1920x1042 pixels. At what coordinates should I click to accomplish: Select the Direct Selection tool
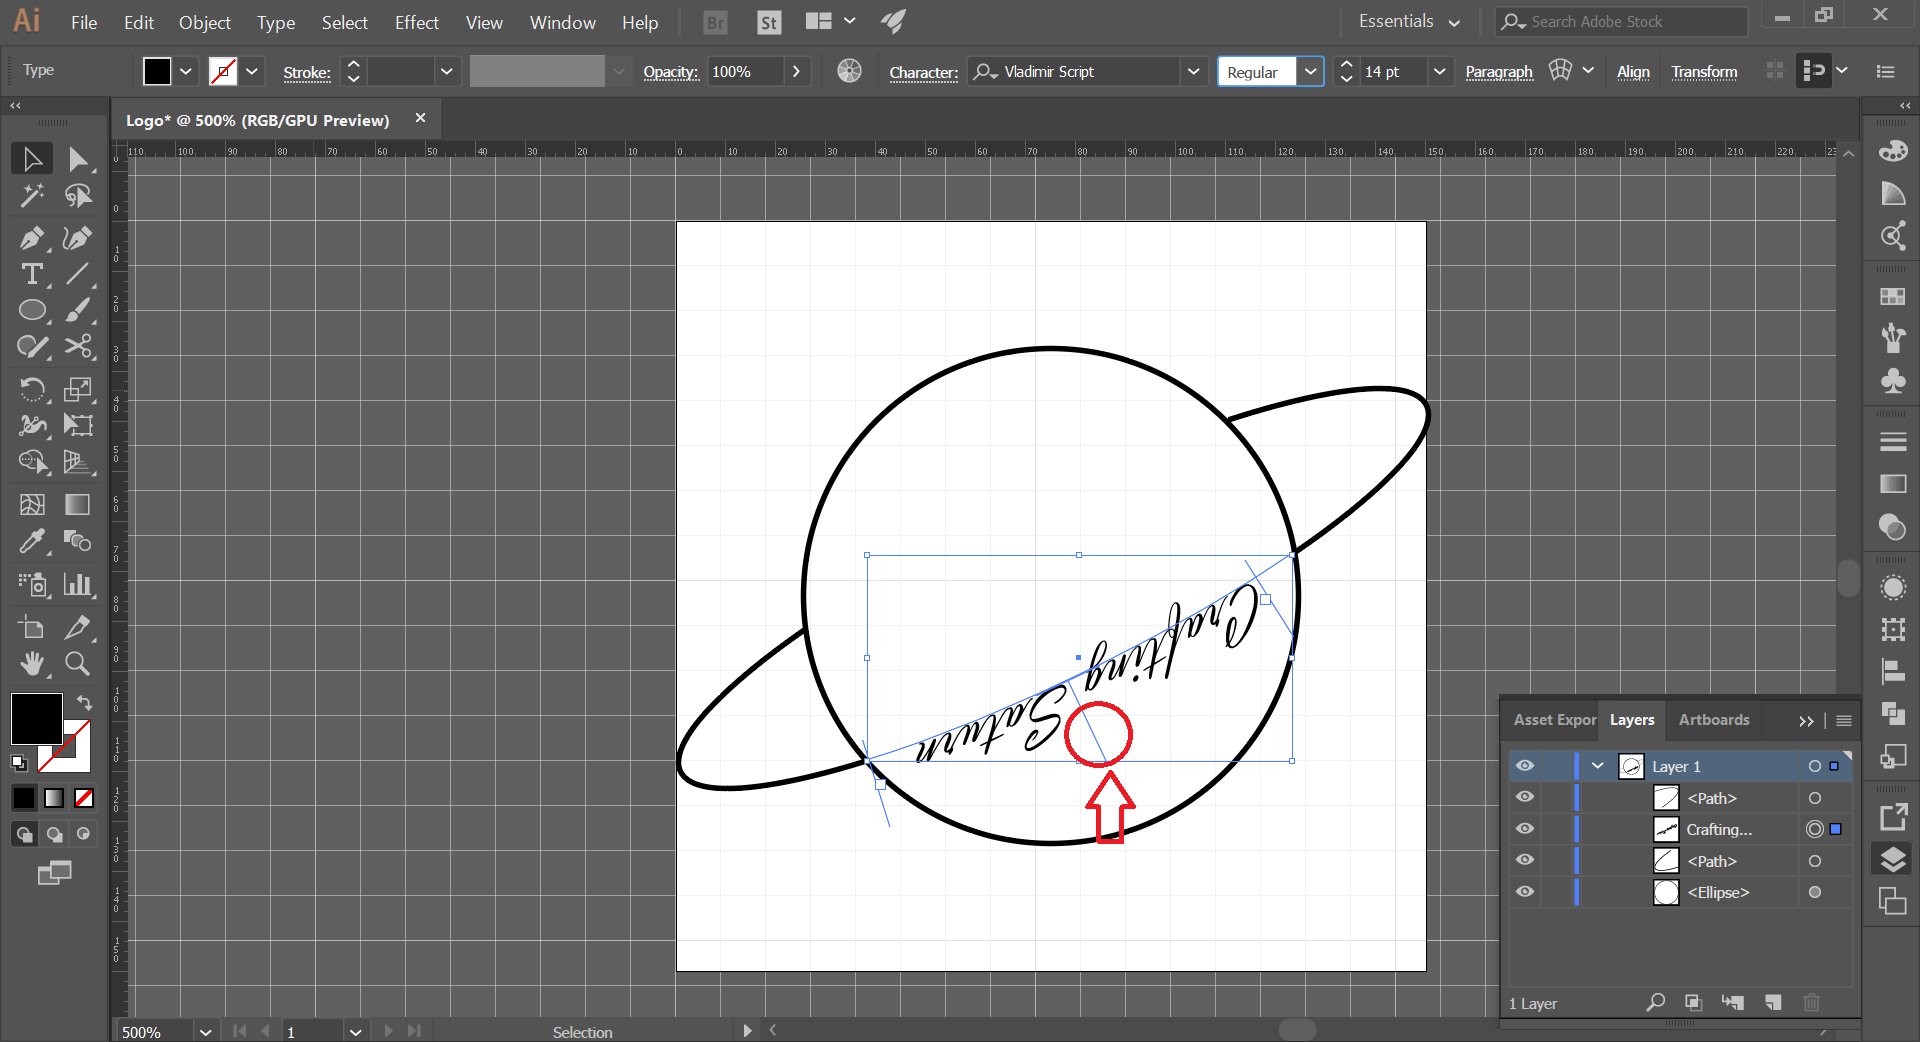pos(78,159)
